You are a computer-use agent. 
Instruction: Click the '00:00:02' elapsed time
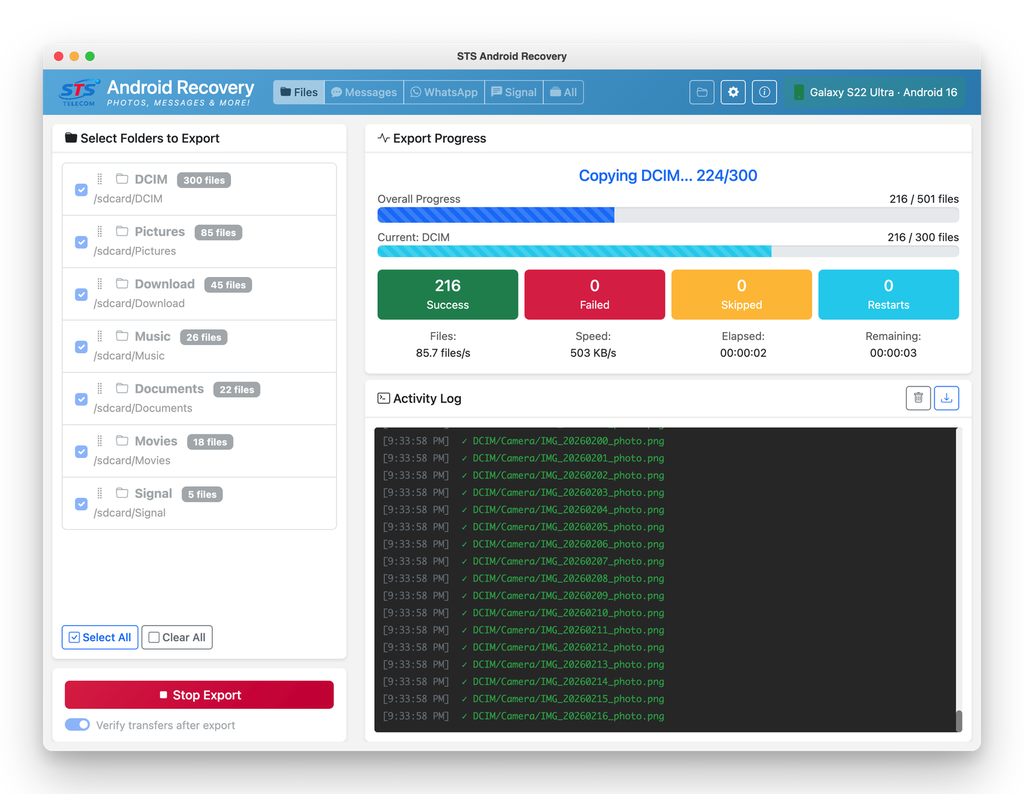743,353
